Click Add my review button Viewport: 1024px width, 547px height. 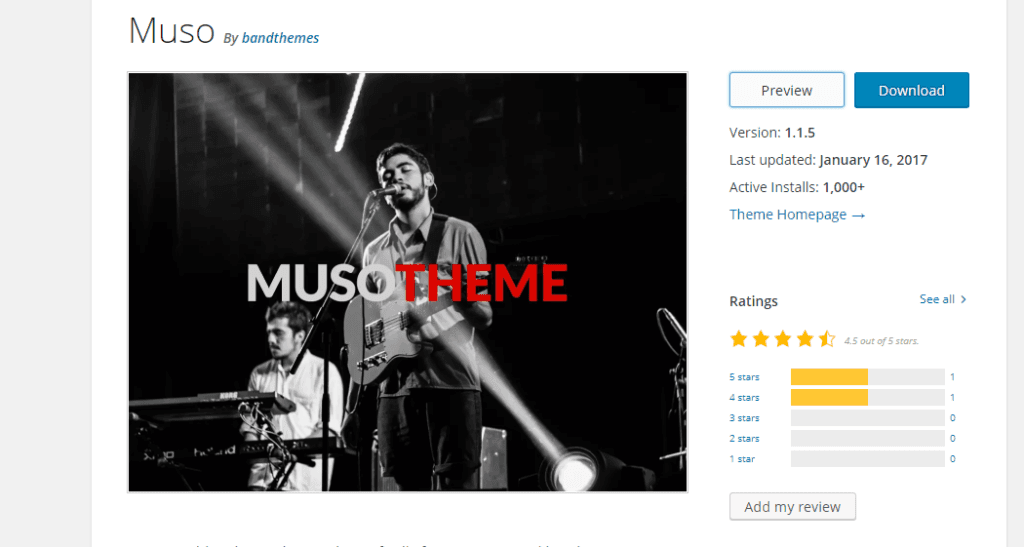click(x=792, y=507)
